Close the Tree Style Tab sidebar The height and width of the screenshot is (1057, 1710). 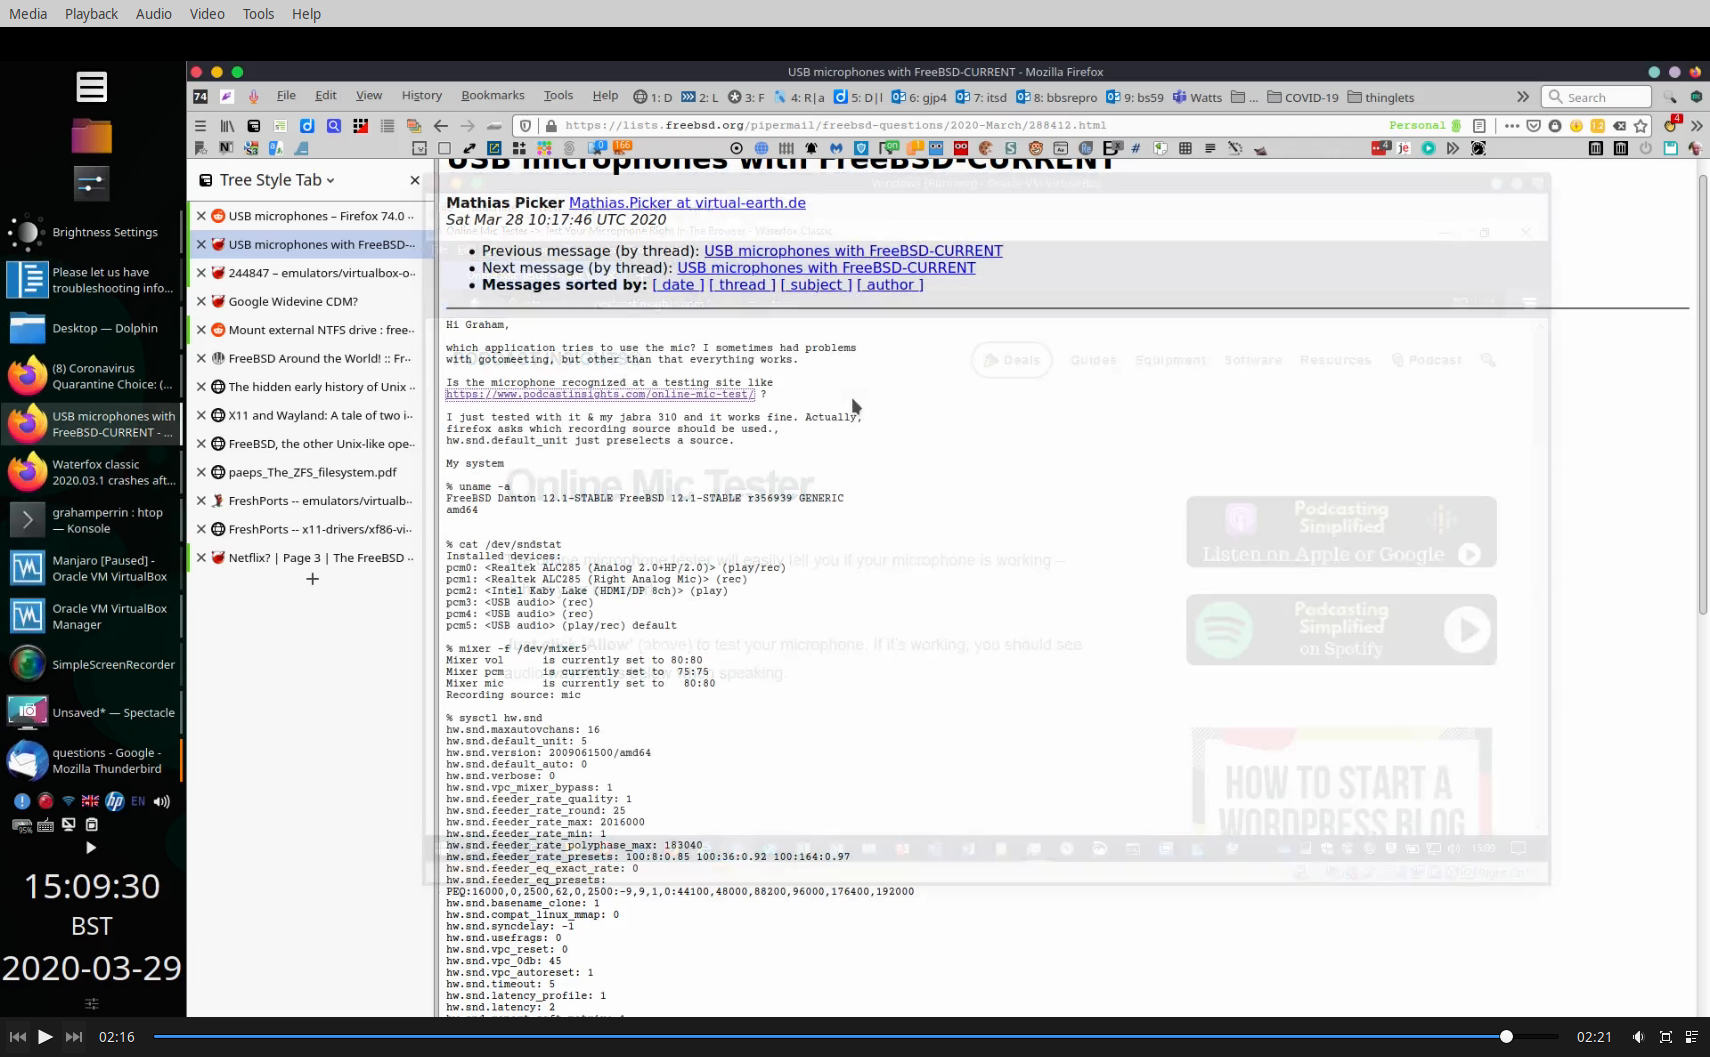point(415,180)
